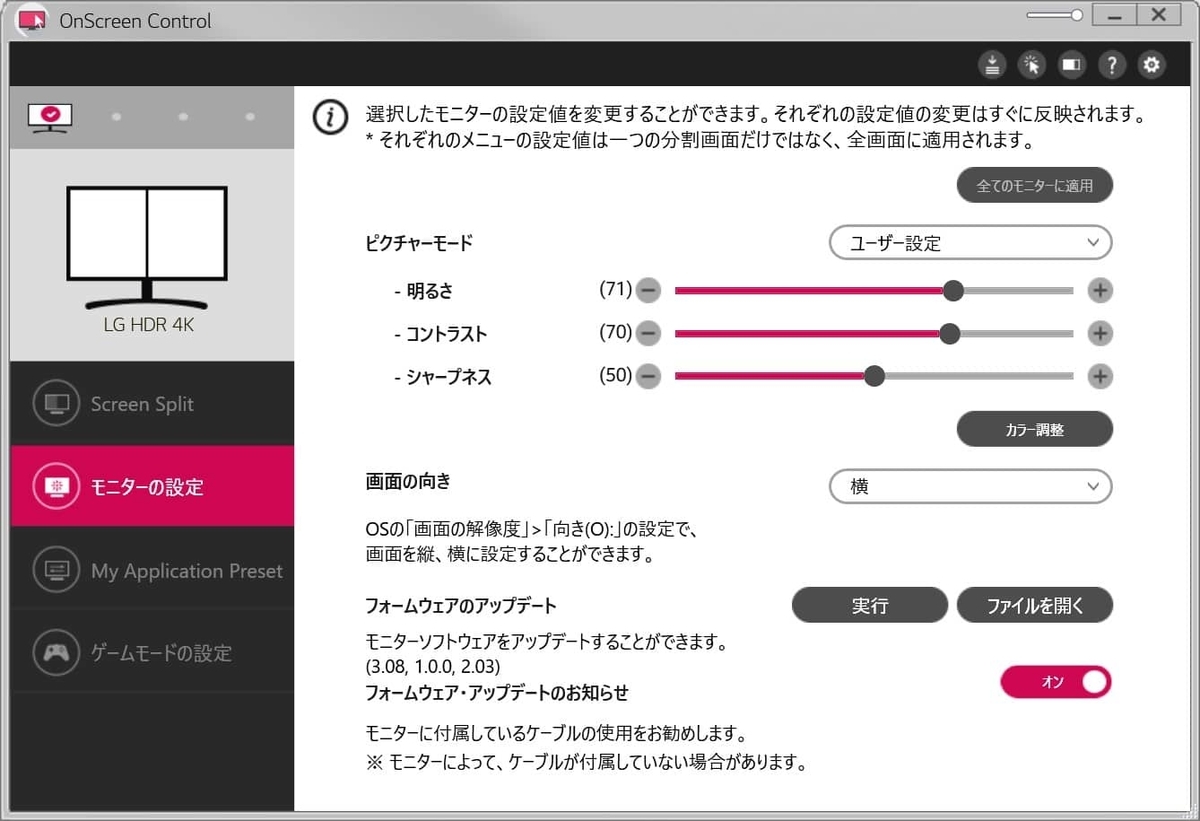Click the second monitor pager dot
The image size is (1200, 821).
pyautogui.click(x=116, y=117)
